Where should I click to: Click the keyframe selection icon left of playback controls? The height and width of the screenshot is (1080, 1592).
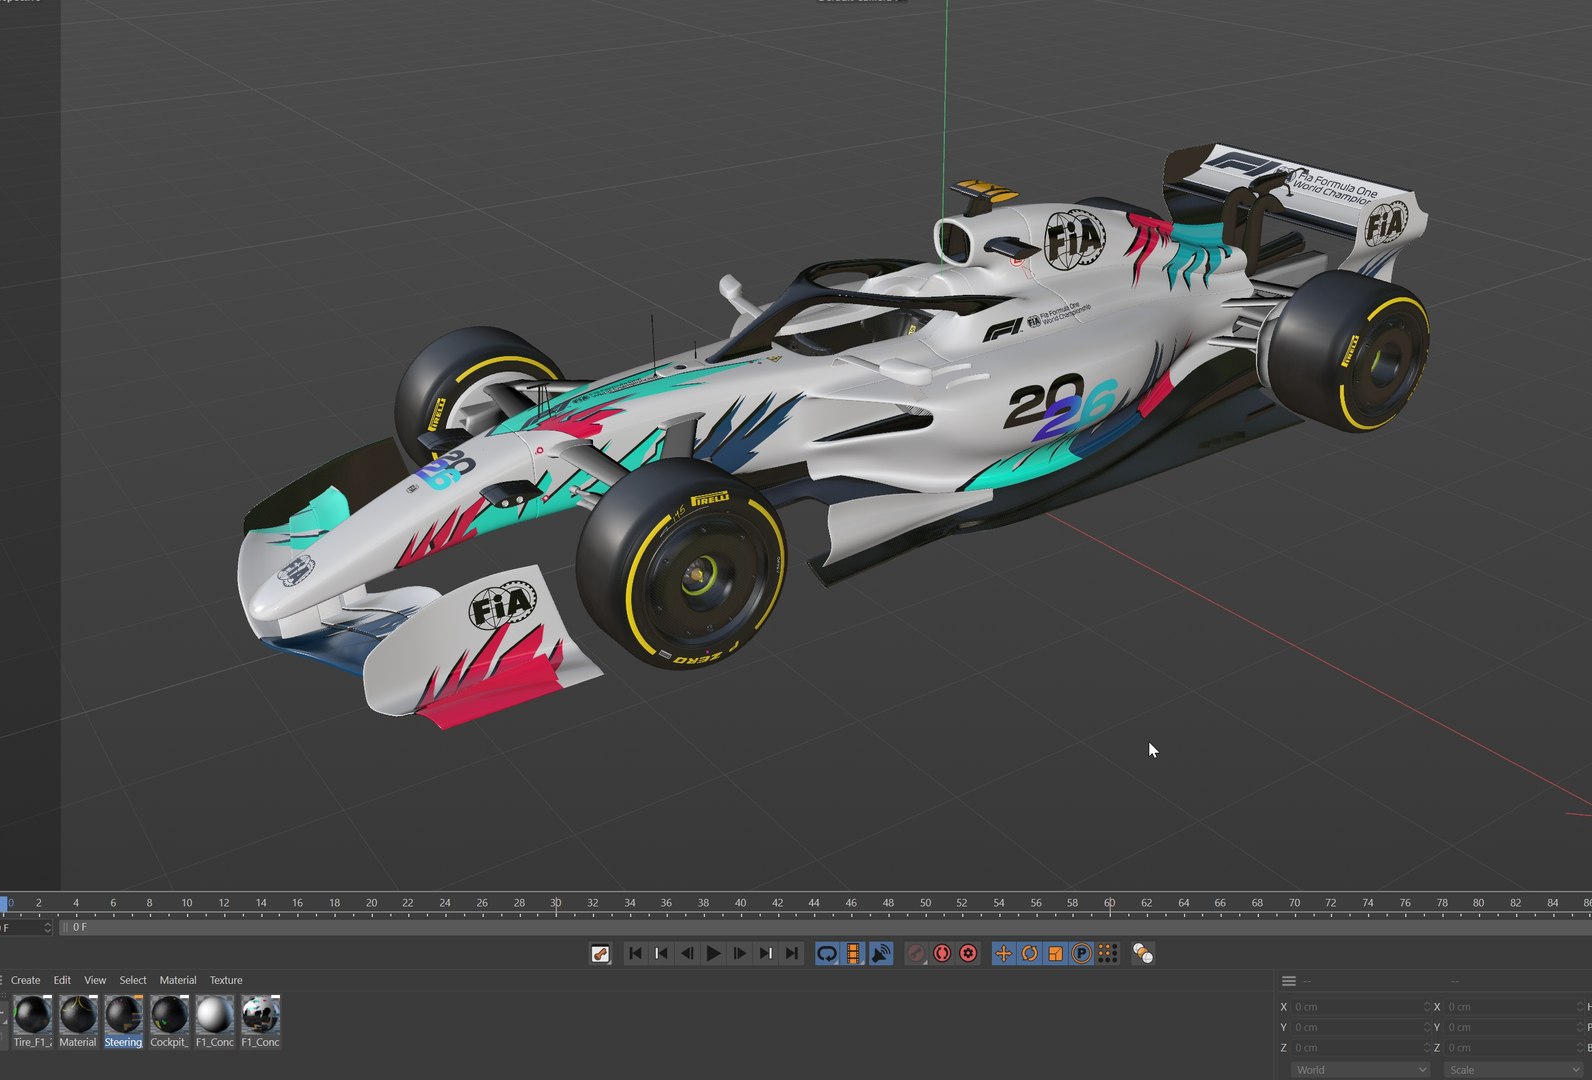tap(600, 954)
